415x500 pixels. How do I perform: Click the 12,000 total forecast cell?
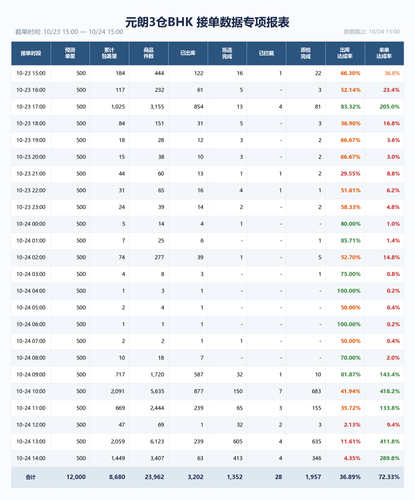(x=76, y=477)
